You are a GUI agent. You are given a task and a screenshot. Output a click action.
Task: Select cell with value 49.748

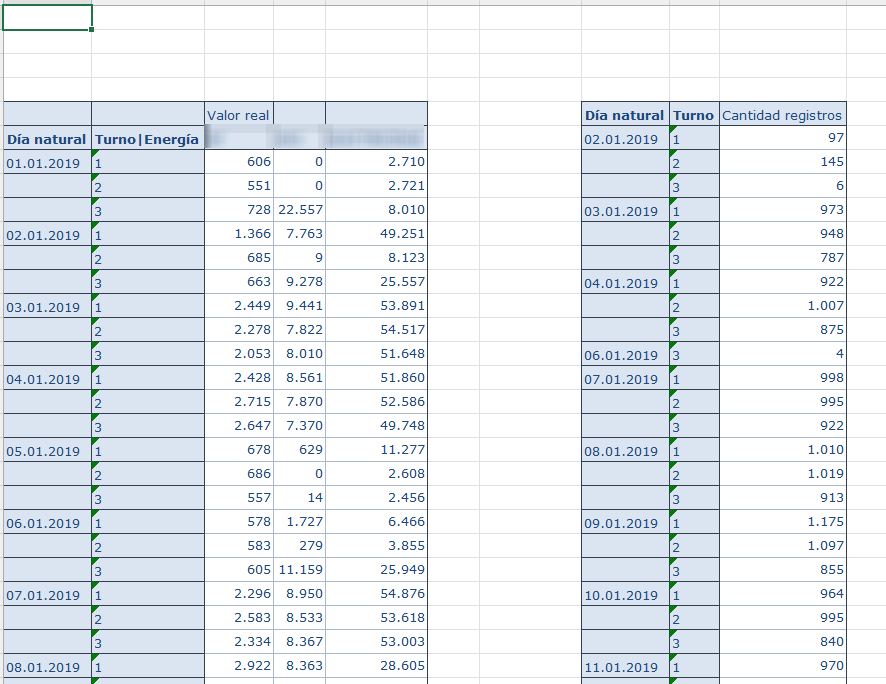click(376, 425)
